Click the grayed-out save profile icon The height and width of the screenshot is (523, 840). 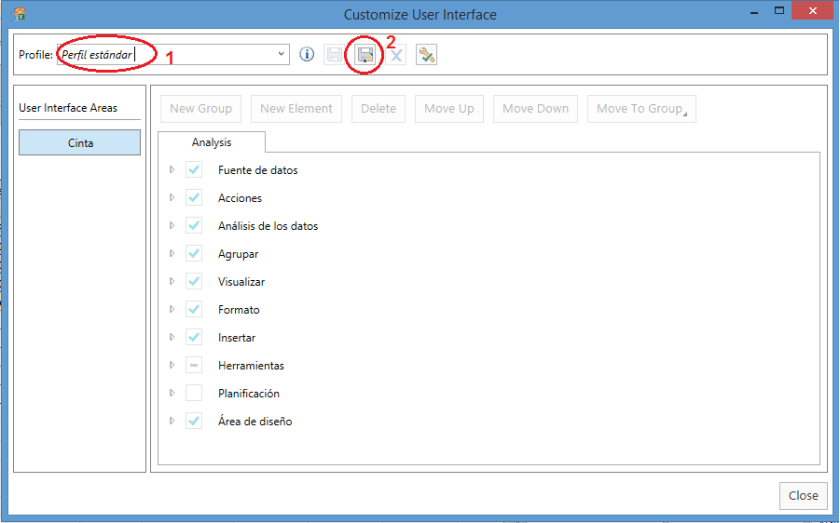click(x=334, y=55)
